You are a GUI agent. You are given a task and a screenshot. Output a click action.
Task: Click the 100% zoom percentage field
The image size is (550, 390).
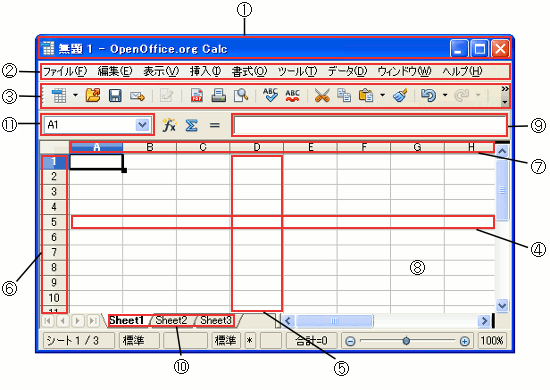[492, 341]
